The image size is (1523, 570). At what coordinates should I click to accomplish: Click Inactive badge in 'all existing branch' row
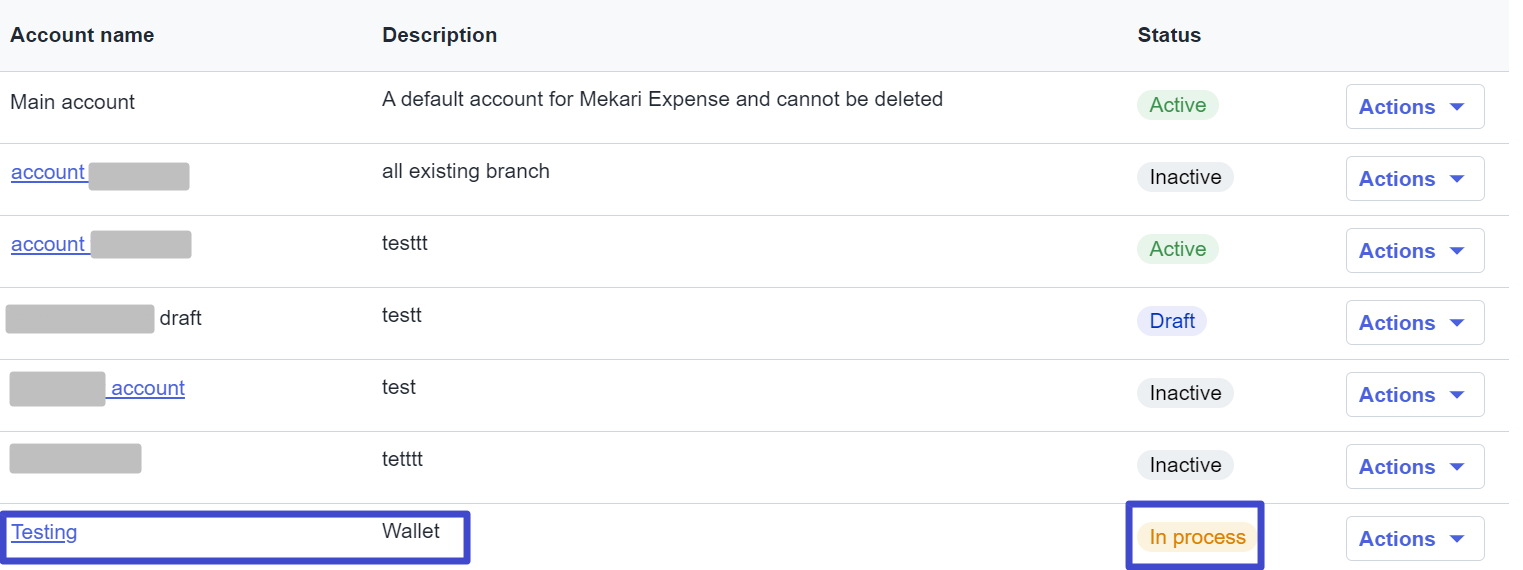[1185, 177]
